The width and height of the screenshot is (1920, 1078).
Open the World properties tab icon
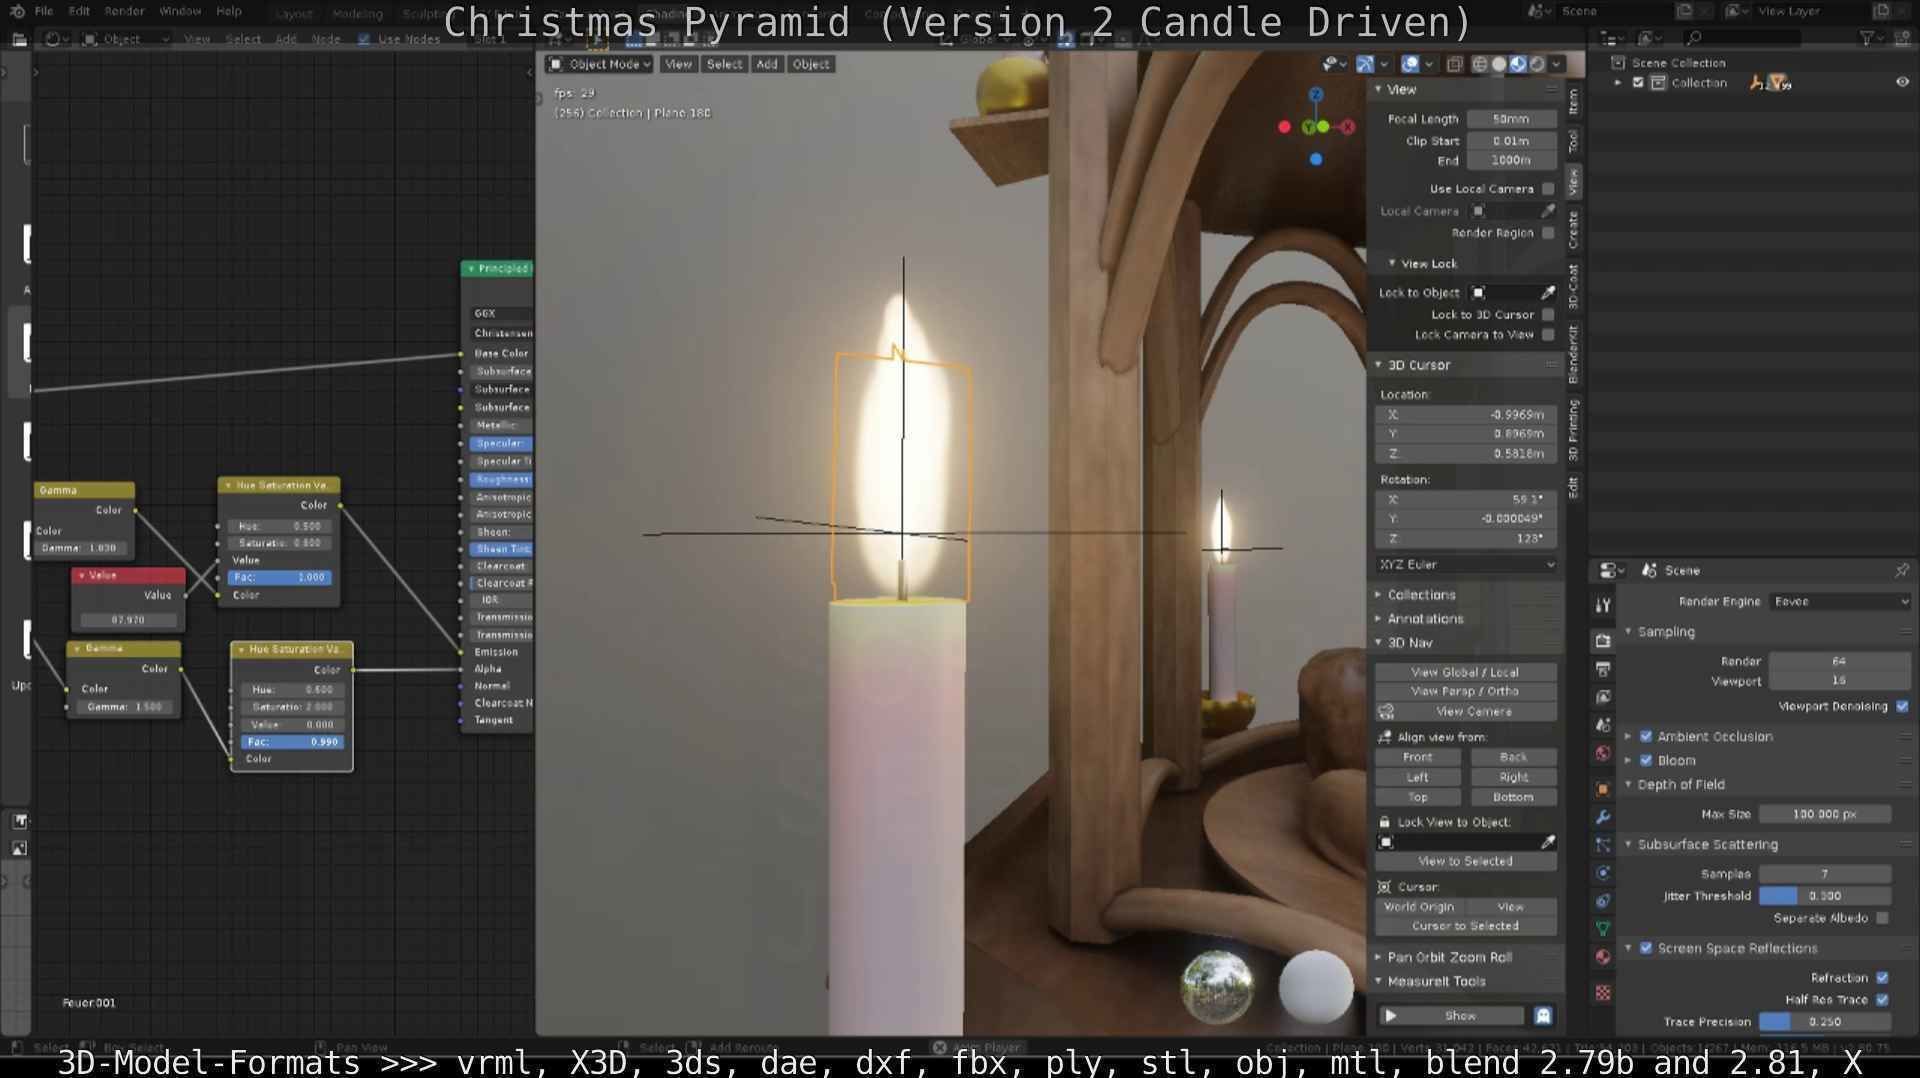point(1603,753)
